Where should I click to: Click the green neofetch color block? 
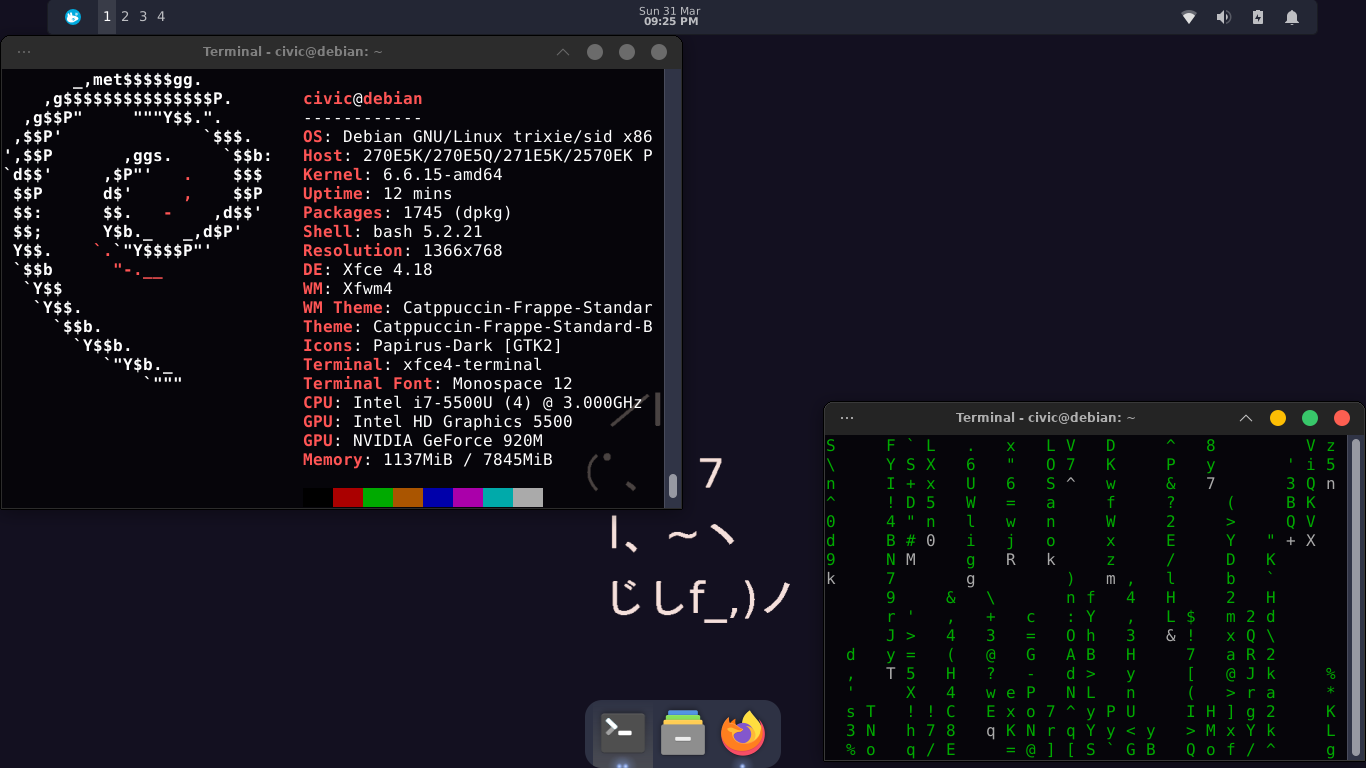(x=378, y=497)
